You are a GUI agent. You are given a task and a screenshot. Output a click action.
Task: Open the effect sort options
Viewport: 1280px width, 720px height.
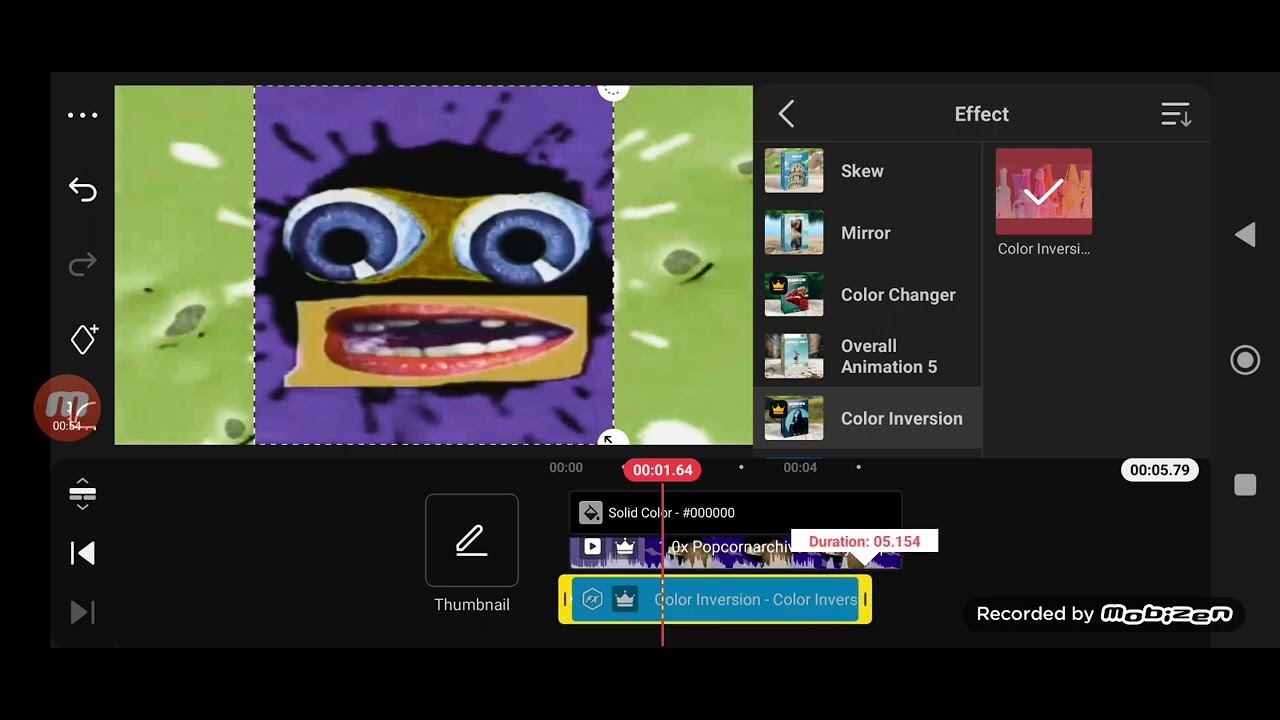1175,114
